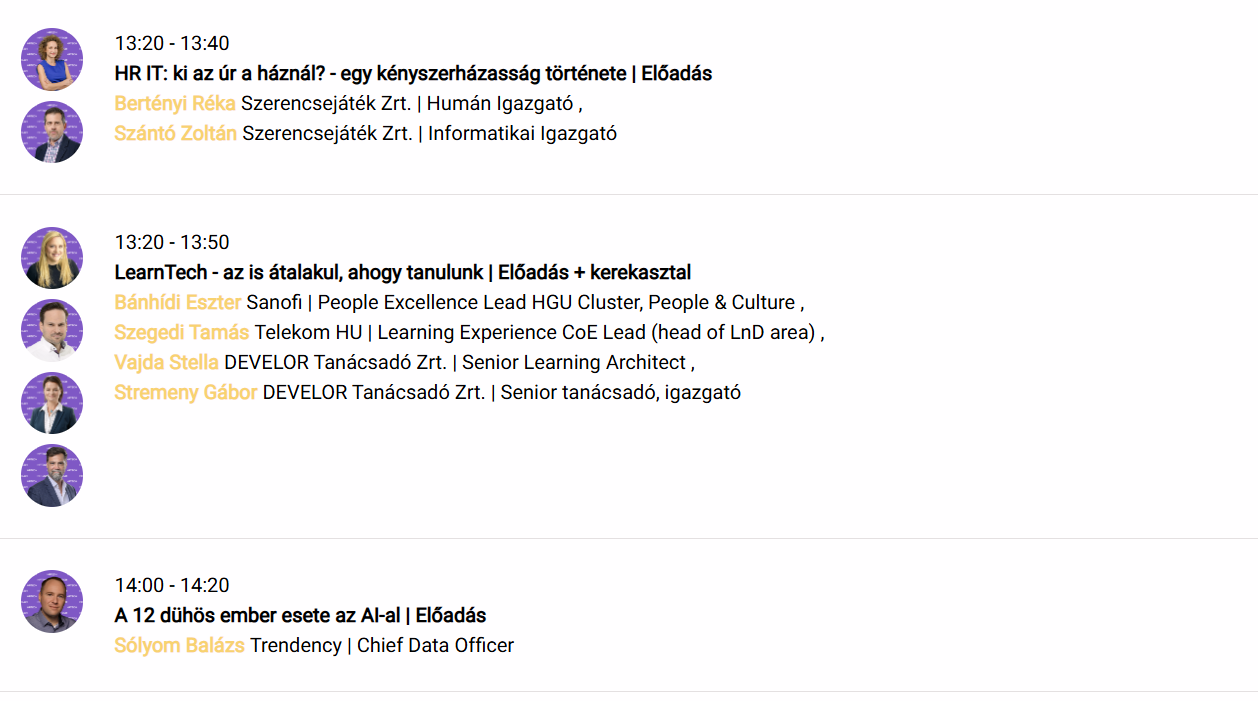Viewport: 1258px width, 701px height.
Task: Select the Stremeny Gábor name link
Action: 186,392
